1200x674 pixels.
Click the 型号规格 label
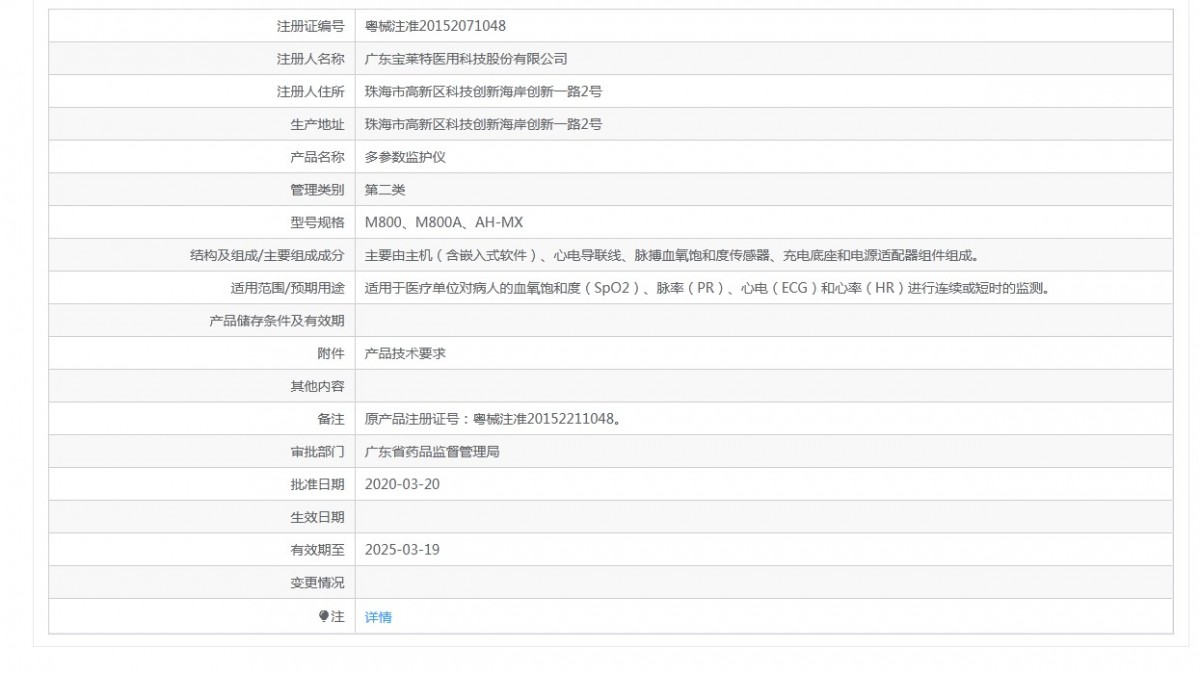point(317,222)
